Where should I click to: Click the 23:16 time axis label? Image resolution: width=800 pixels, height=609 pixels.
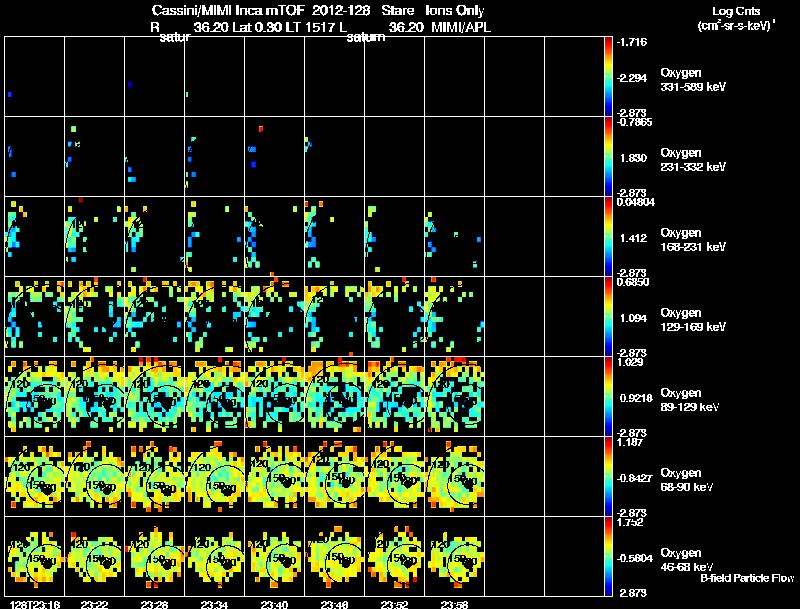[35, 604]
